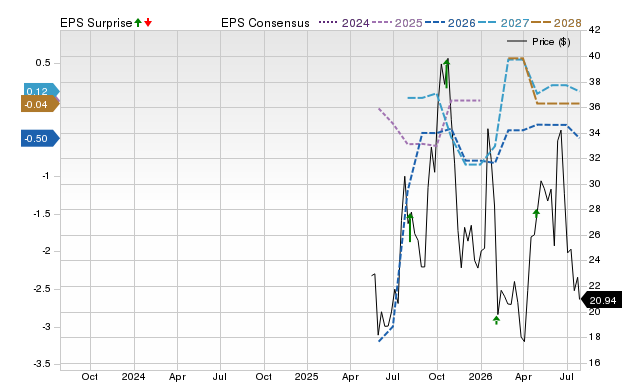Select the green surprise arrow near October 2025 peak

(x=447, y=73)
